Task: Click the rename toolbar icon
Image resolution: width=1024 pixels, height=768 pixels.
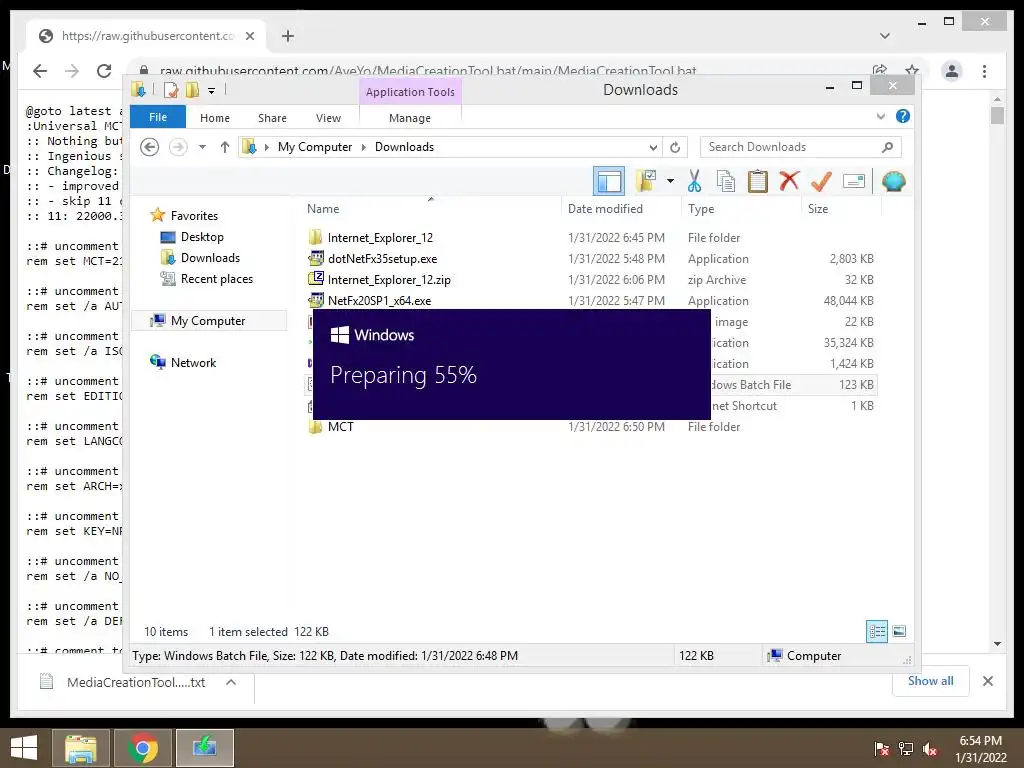Action: [854, 181]
